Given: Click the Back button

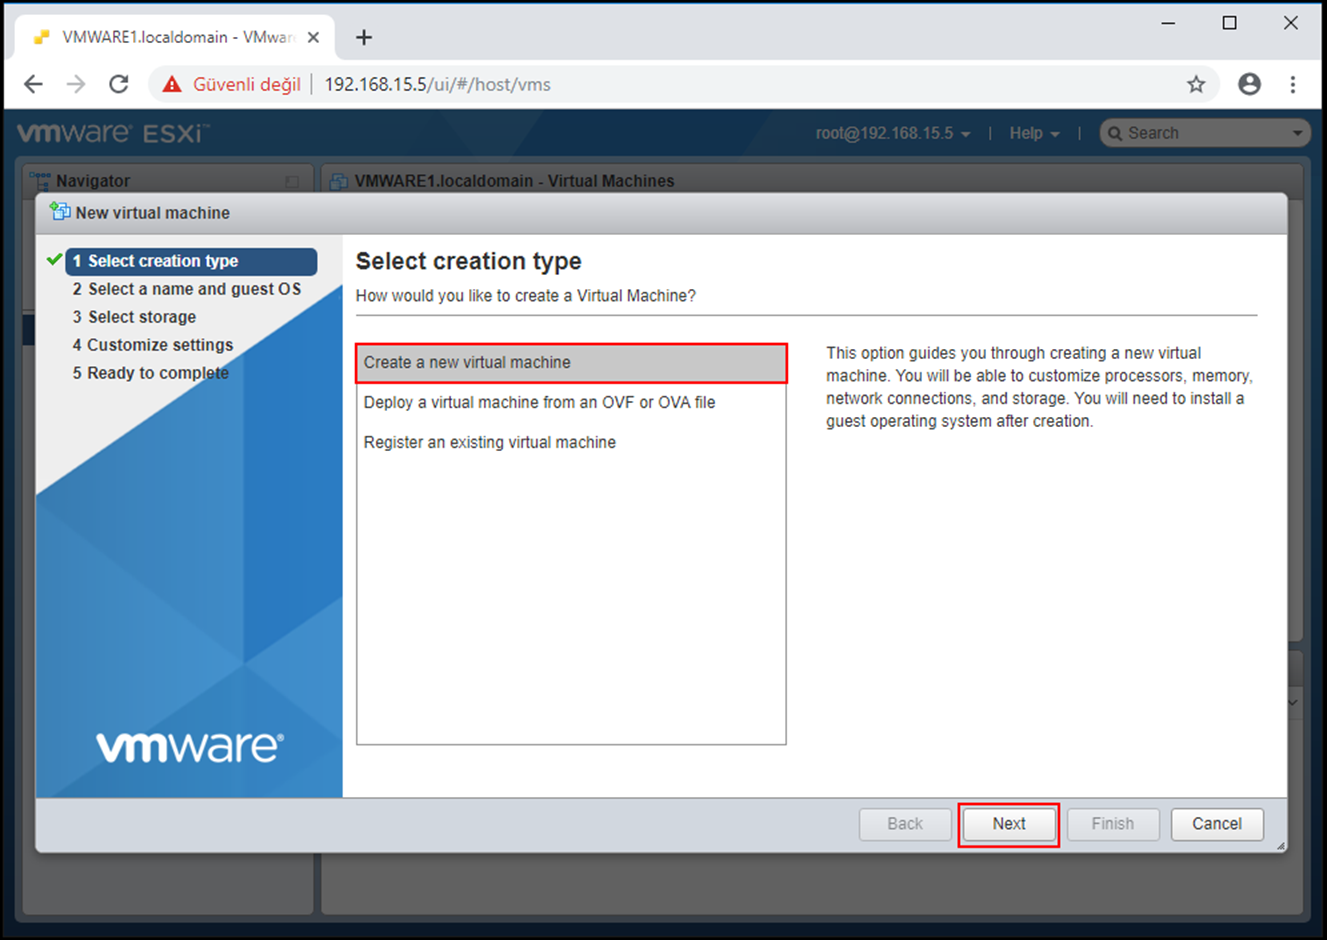Looking at the screenshot, I should pos(905,824).
